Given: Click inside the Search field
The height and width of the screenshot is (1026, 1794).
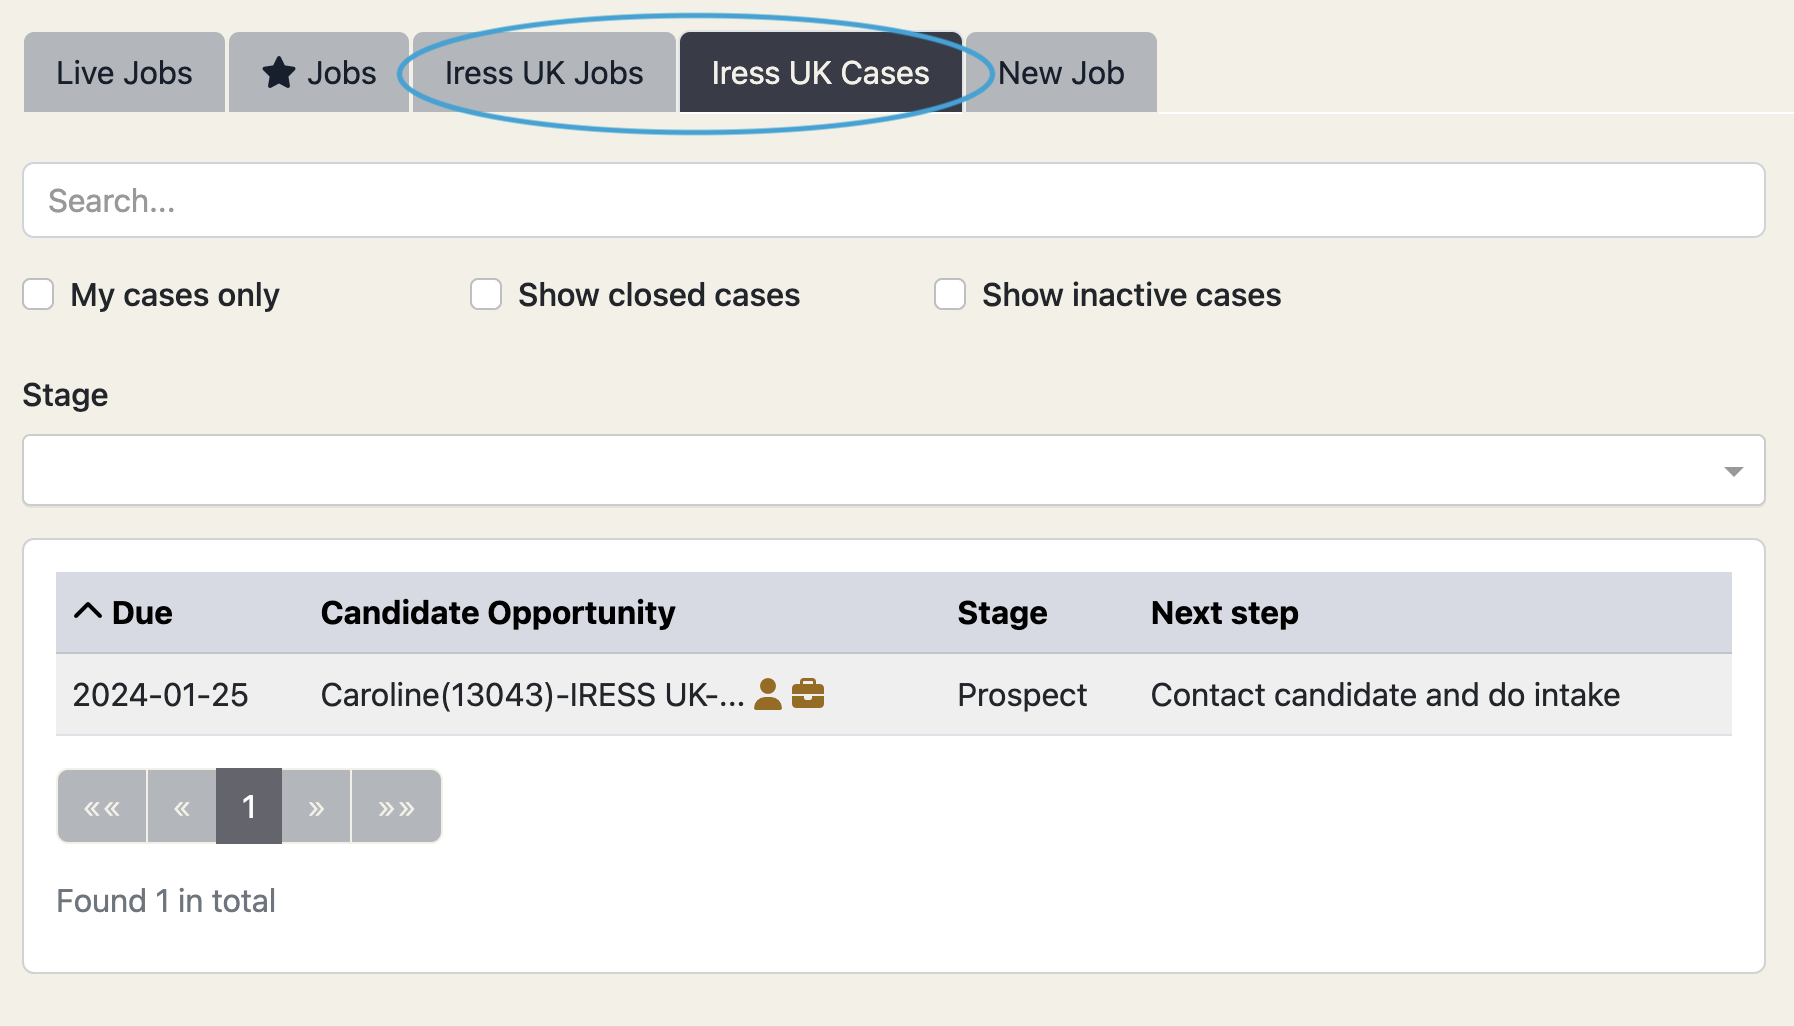Looking at the screenshot, I should (894, 200).
